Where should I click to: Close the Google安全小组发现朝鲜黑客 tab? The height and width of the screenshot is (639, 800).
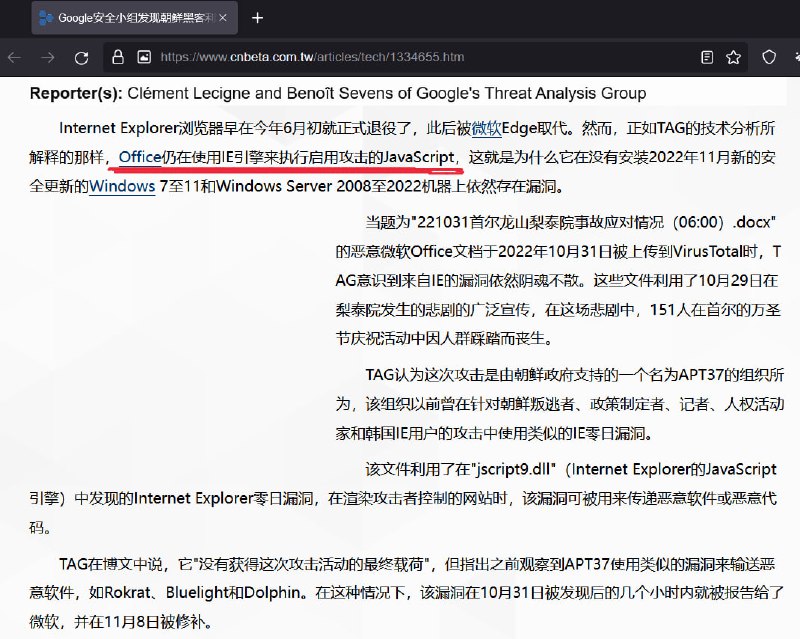click(224, 17)
